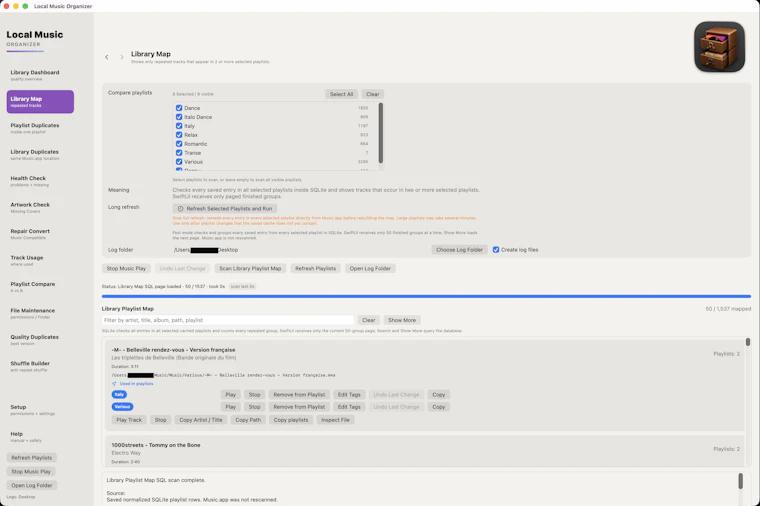Image resolution: width=760 pixels, height=506 pixels.
Task: Navigate forward with the right chevron
Action: [122, 57]
